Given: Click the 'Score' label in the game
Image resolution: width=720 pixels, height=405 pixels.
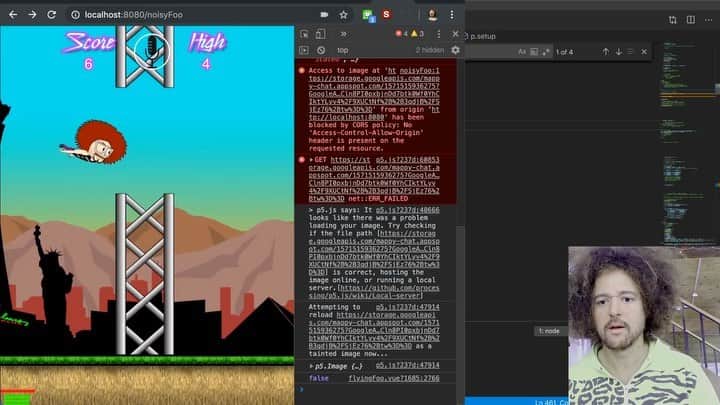Looking at the screenshot, I should point(89,42).
